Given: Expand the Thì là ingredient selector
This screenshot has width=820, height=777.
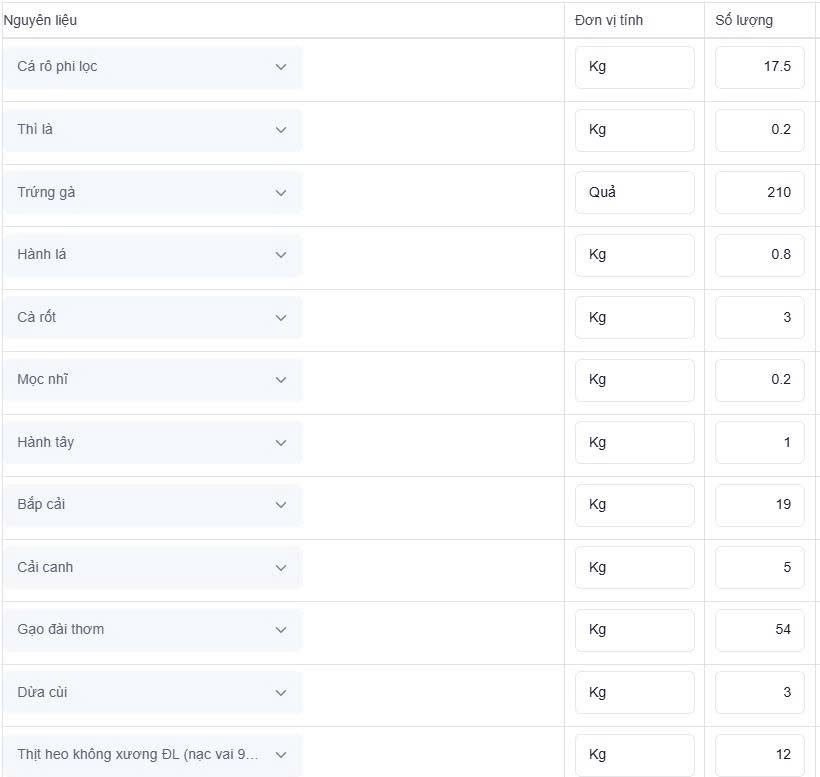Looking at the screenshot, I should point(153,130).
